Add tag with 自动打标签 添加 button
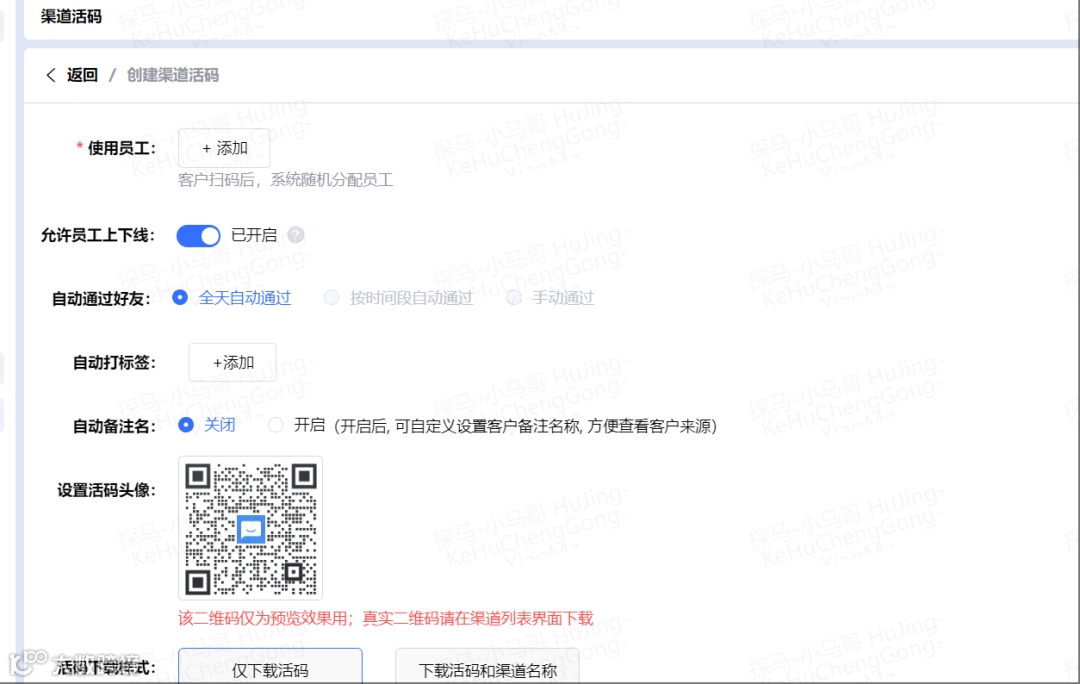 click(x=233, y=362)
